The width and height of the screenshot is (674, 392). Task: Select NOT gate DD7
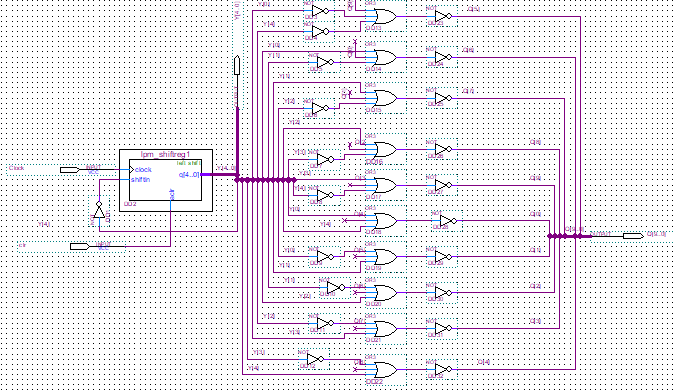coord(325,159)
